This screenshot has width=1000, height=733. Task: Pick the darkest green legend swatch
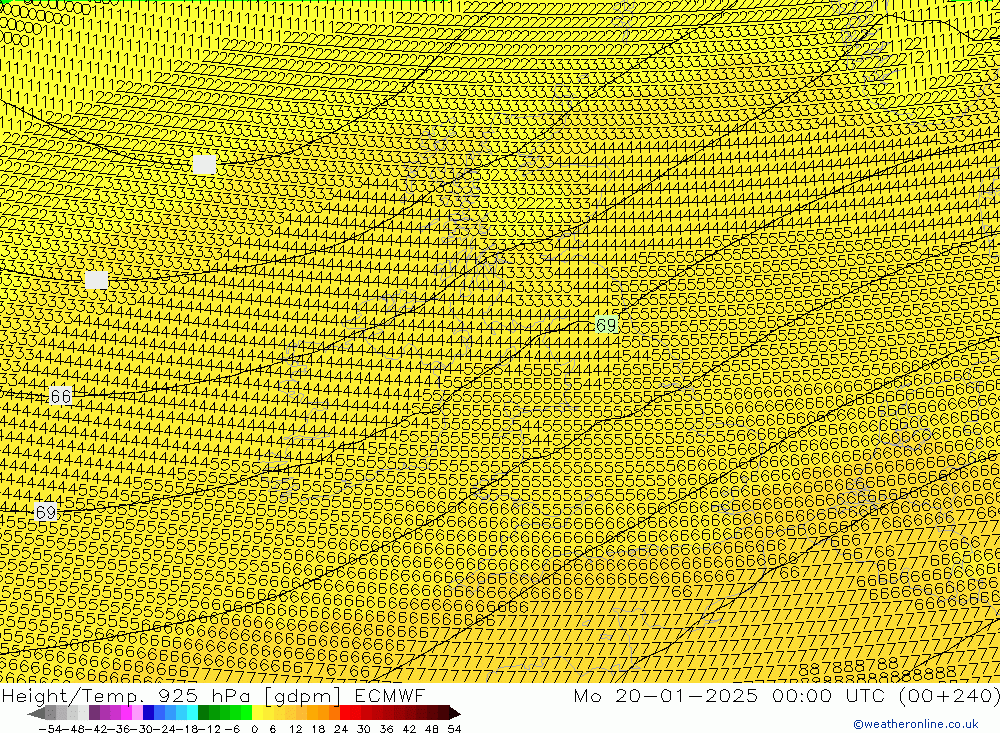tap(203, 713)
